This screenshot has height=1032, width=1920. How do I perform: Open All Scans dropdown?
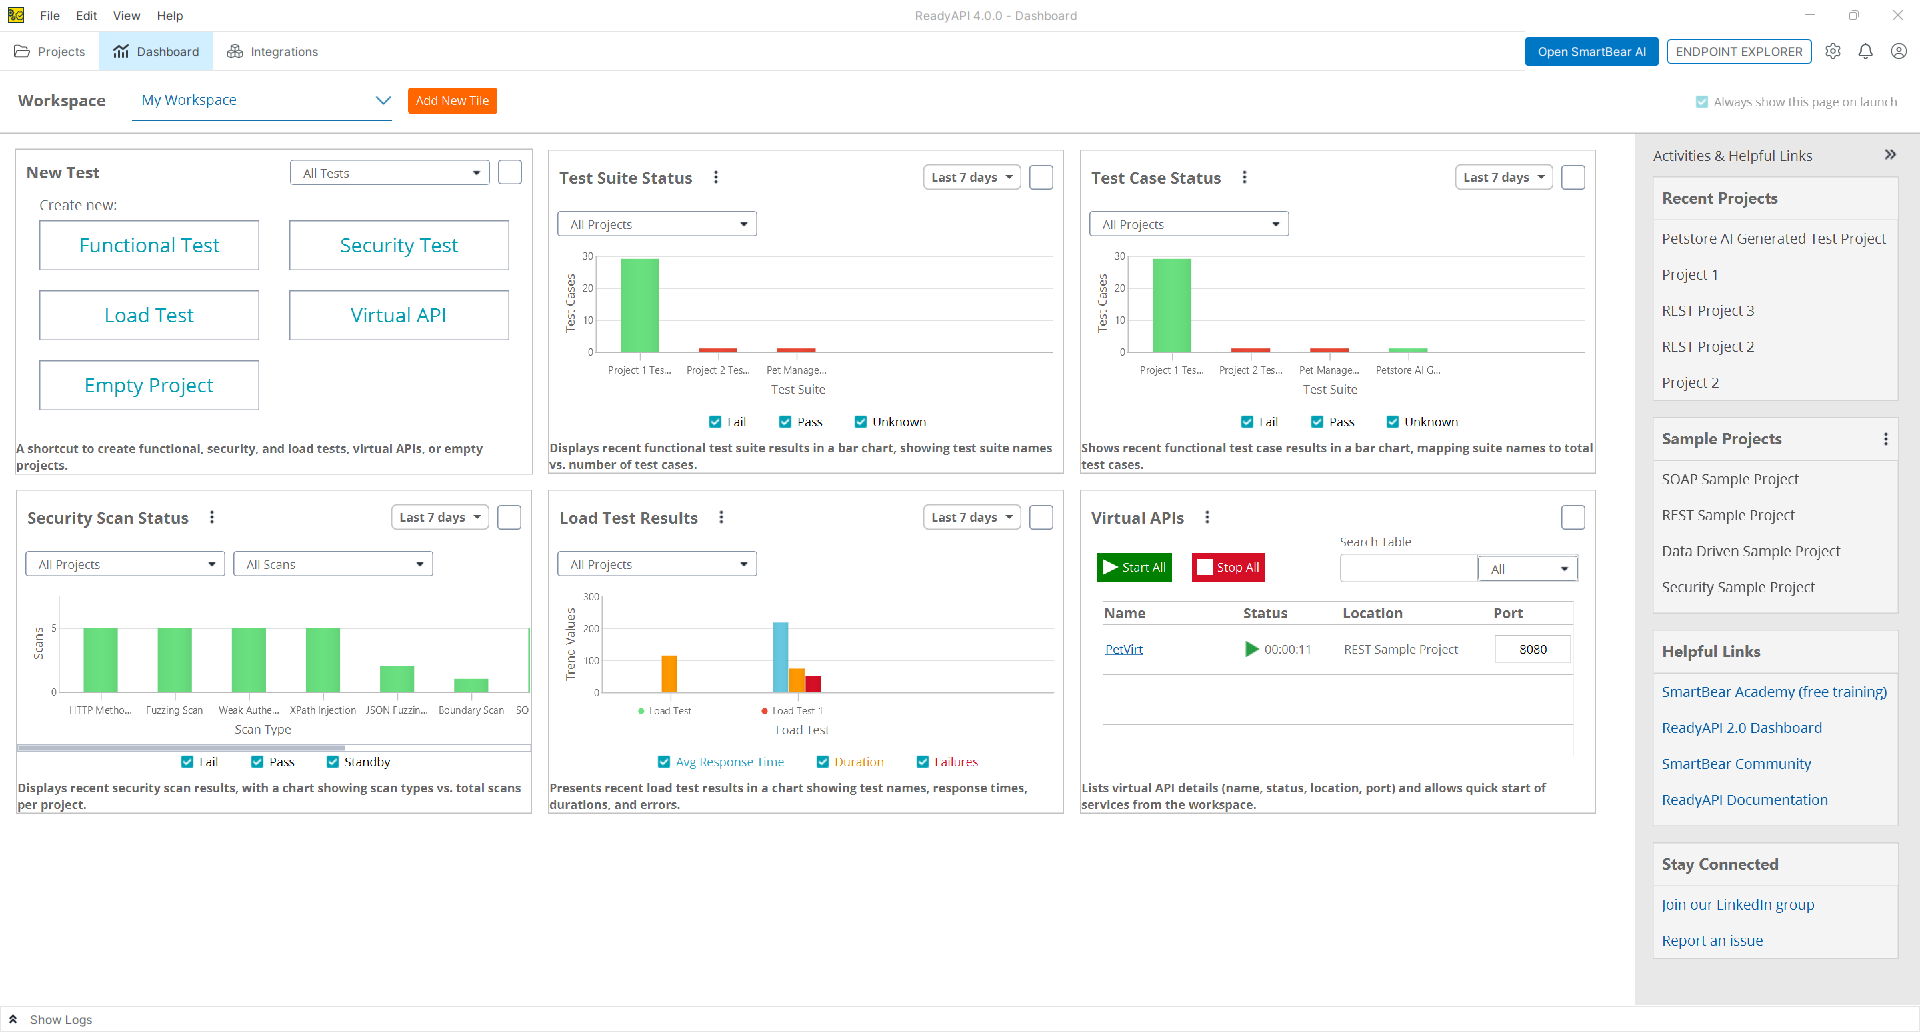(x=333, y=564)
